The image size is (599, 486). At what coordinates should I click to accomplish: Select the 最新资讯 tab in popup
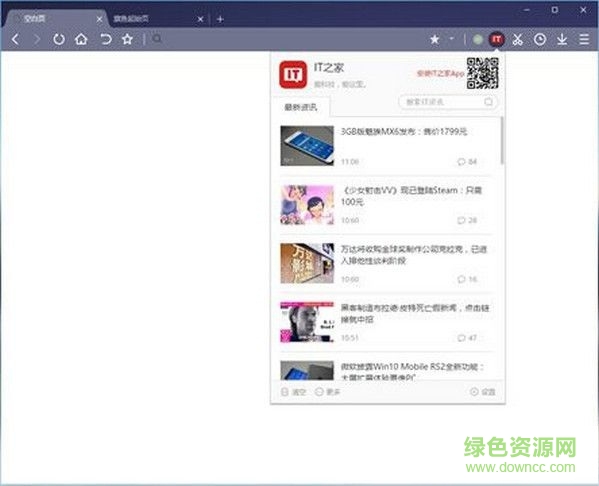tap(301, 107)
